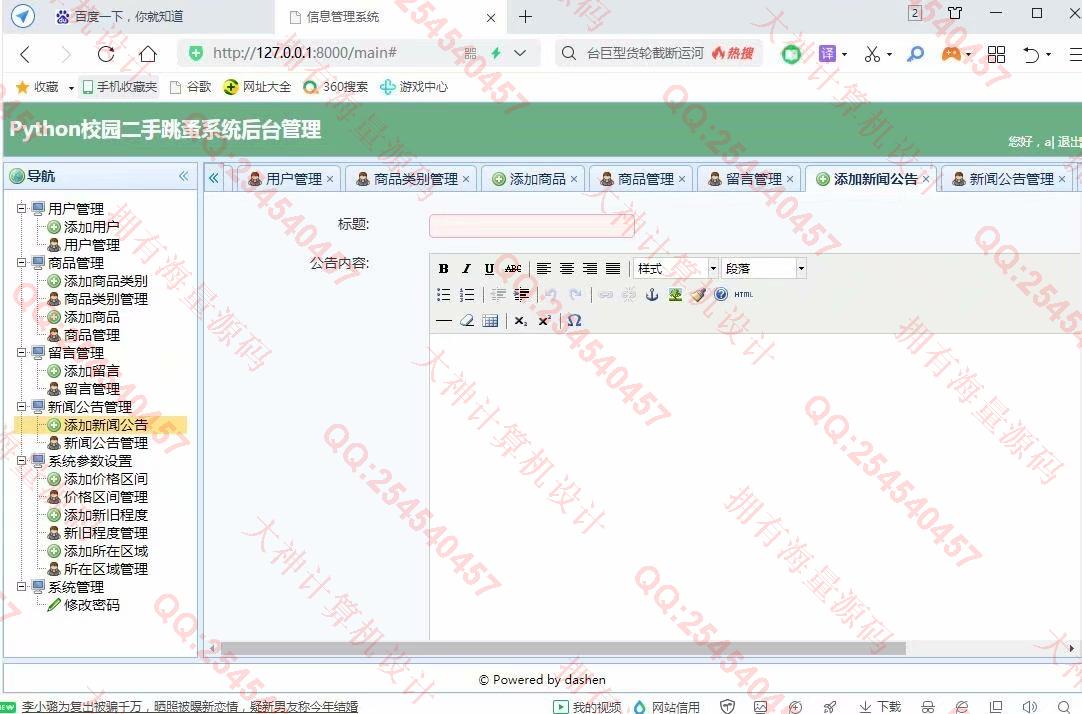
Task: Open the 360搜索 bookmark
Action: click(336, 87)
